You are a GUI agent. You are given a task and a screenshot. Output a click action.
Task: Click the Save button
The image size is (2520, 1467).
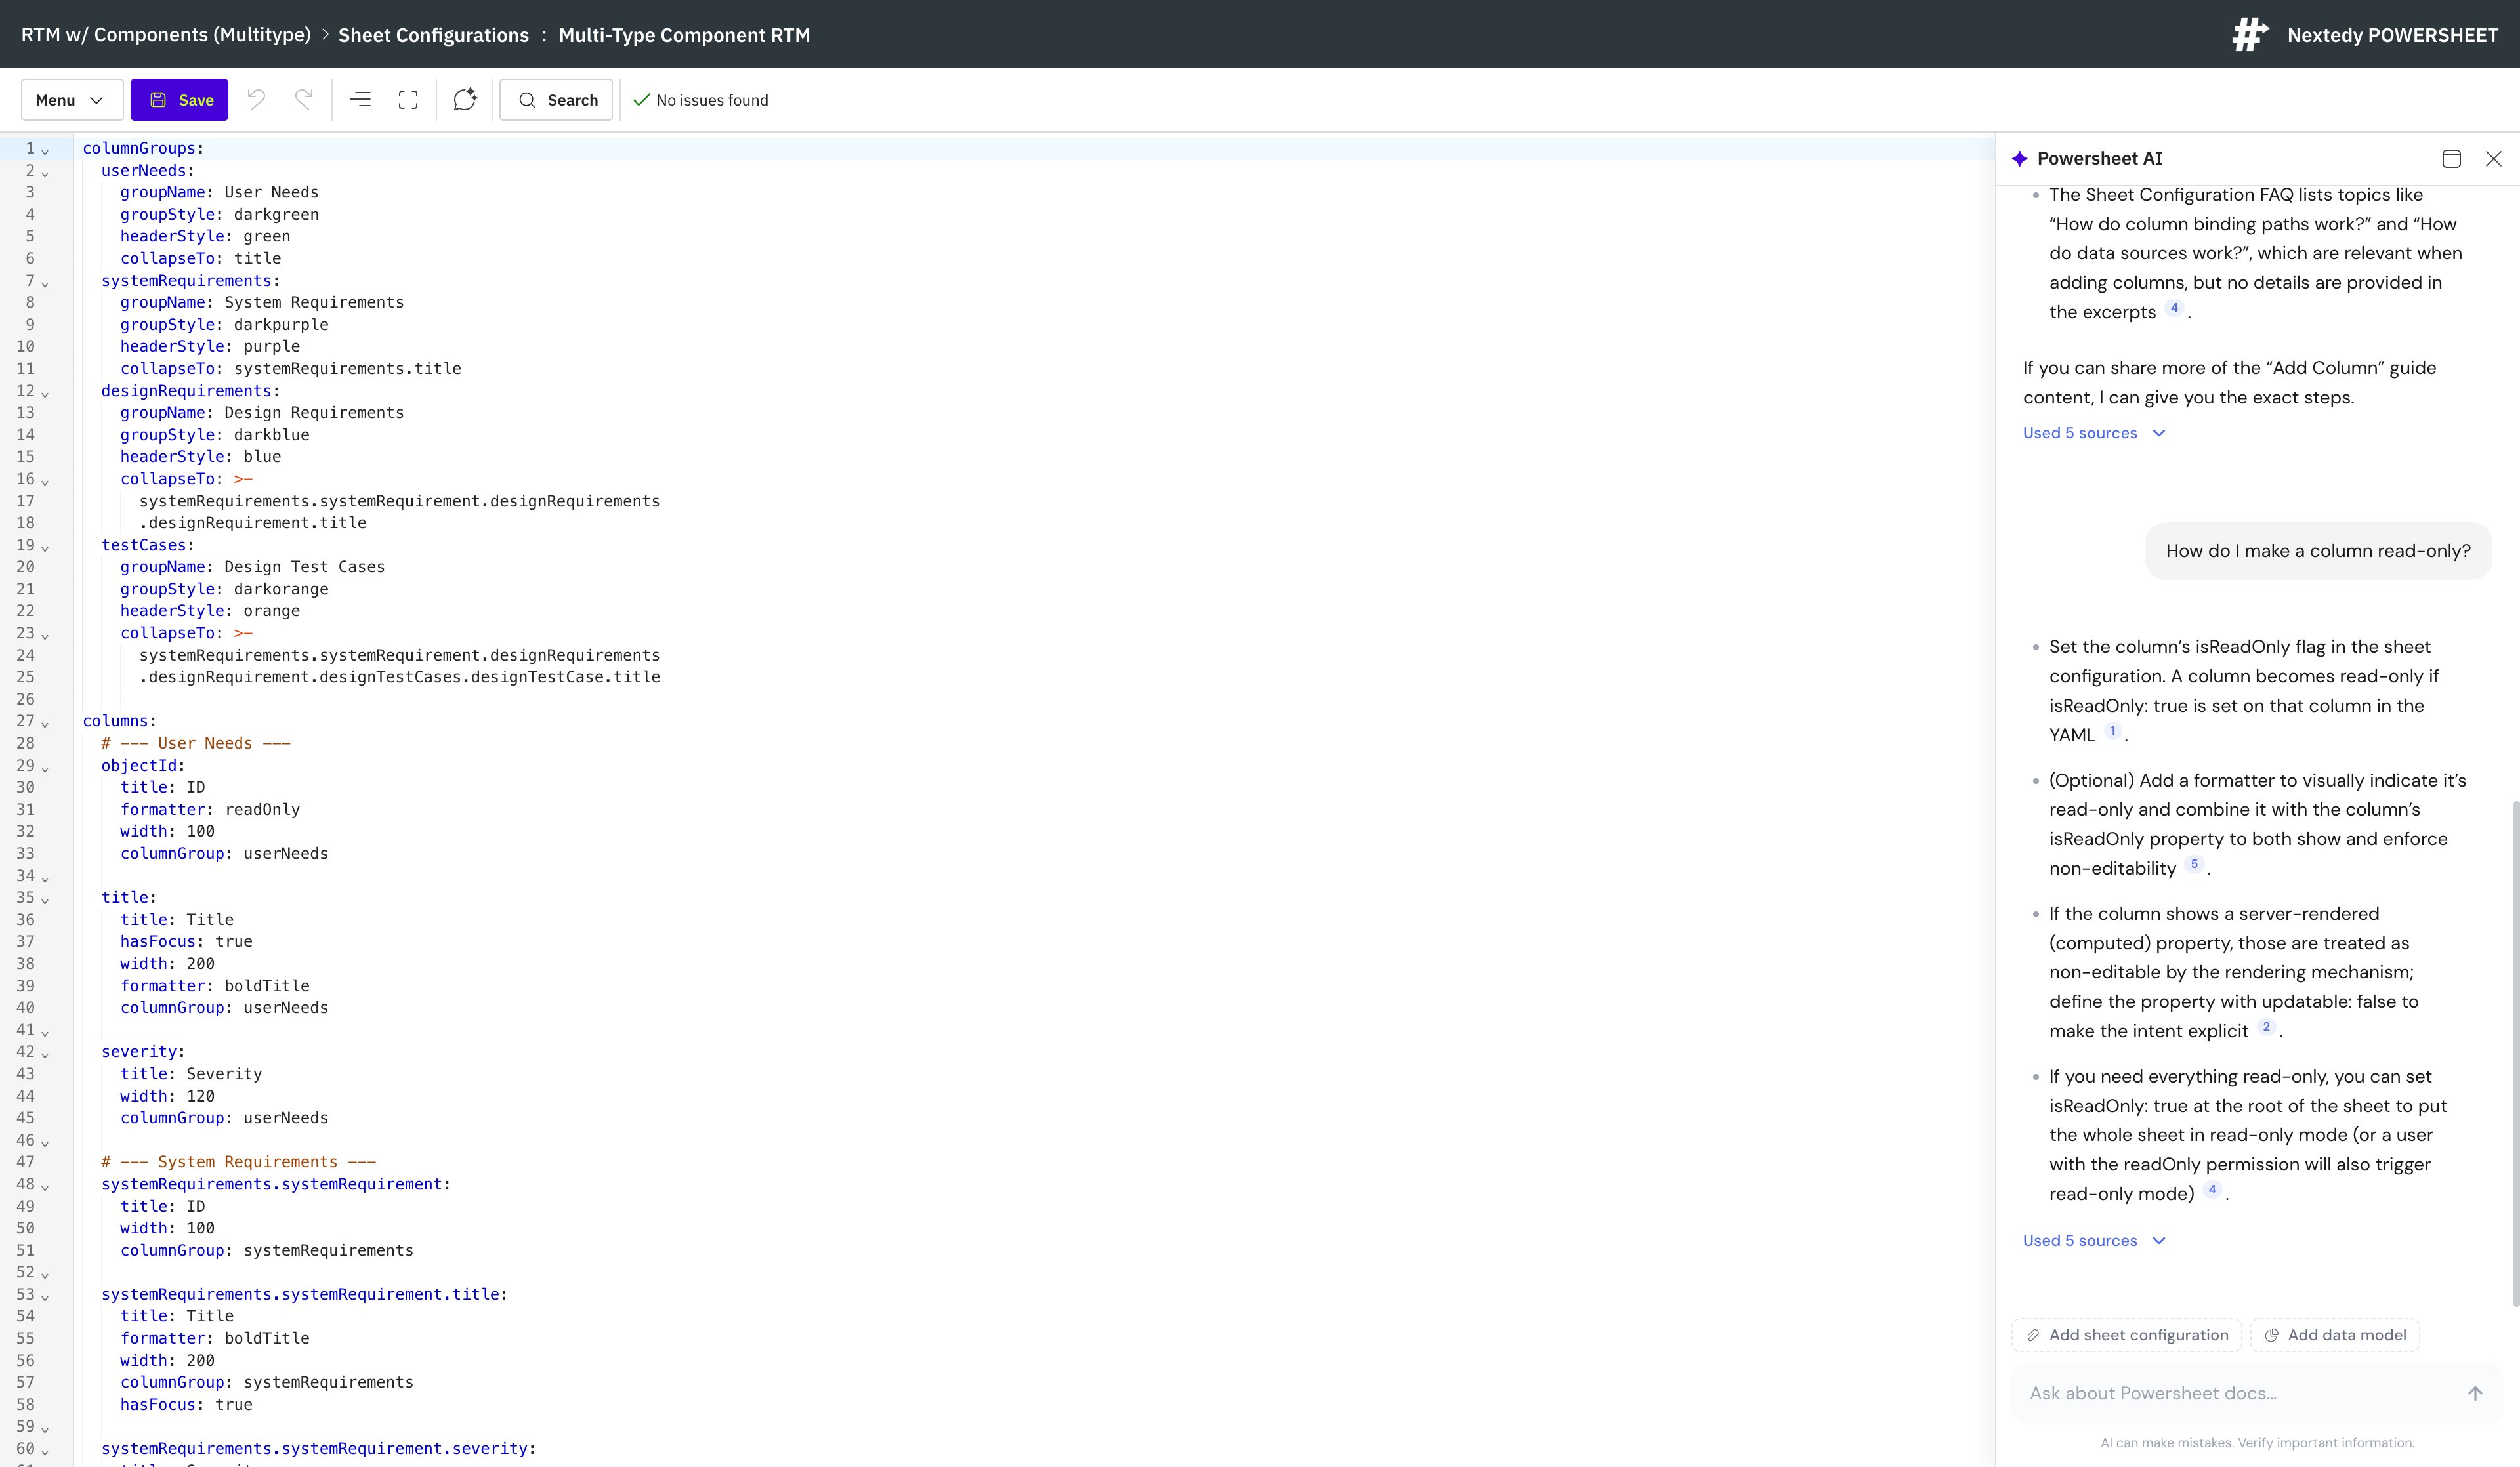click(x=180, y=100)
